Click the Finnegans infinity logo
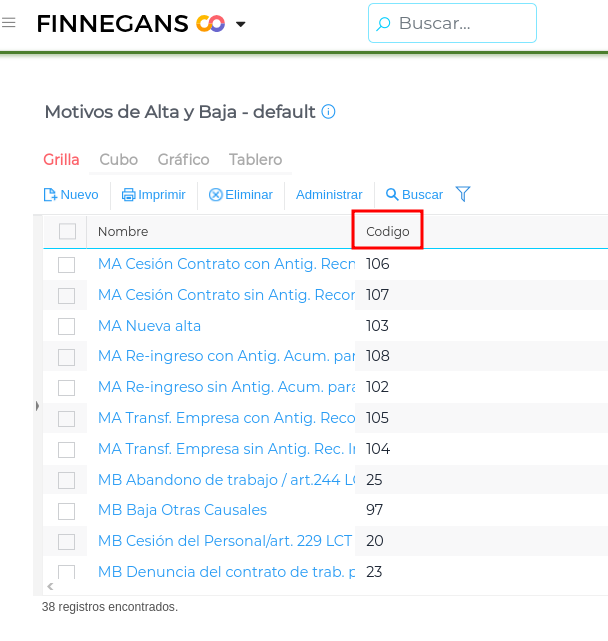Screen dimensions: 608x641 211,24
